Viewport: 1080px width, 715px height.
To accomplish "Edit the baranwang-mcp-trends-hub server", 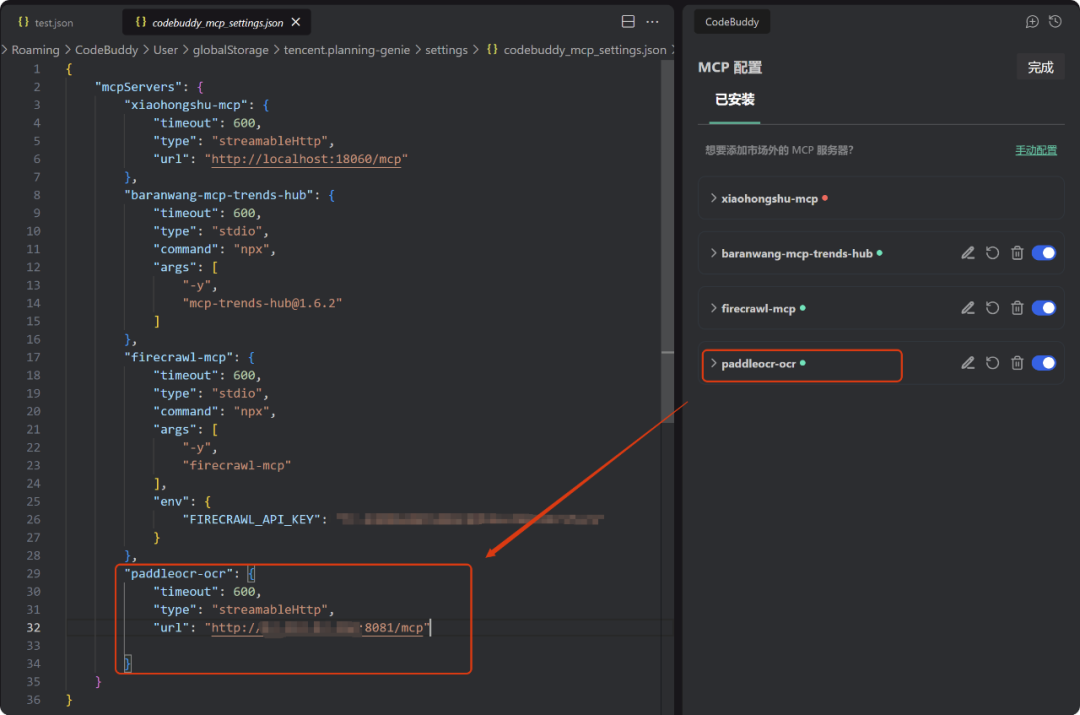I will (x=968, y=253).
